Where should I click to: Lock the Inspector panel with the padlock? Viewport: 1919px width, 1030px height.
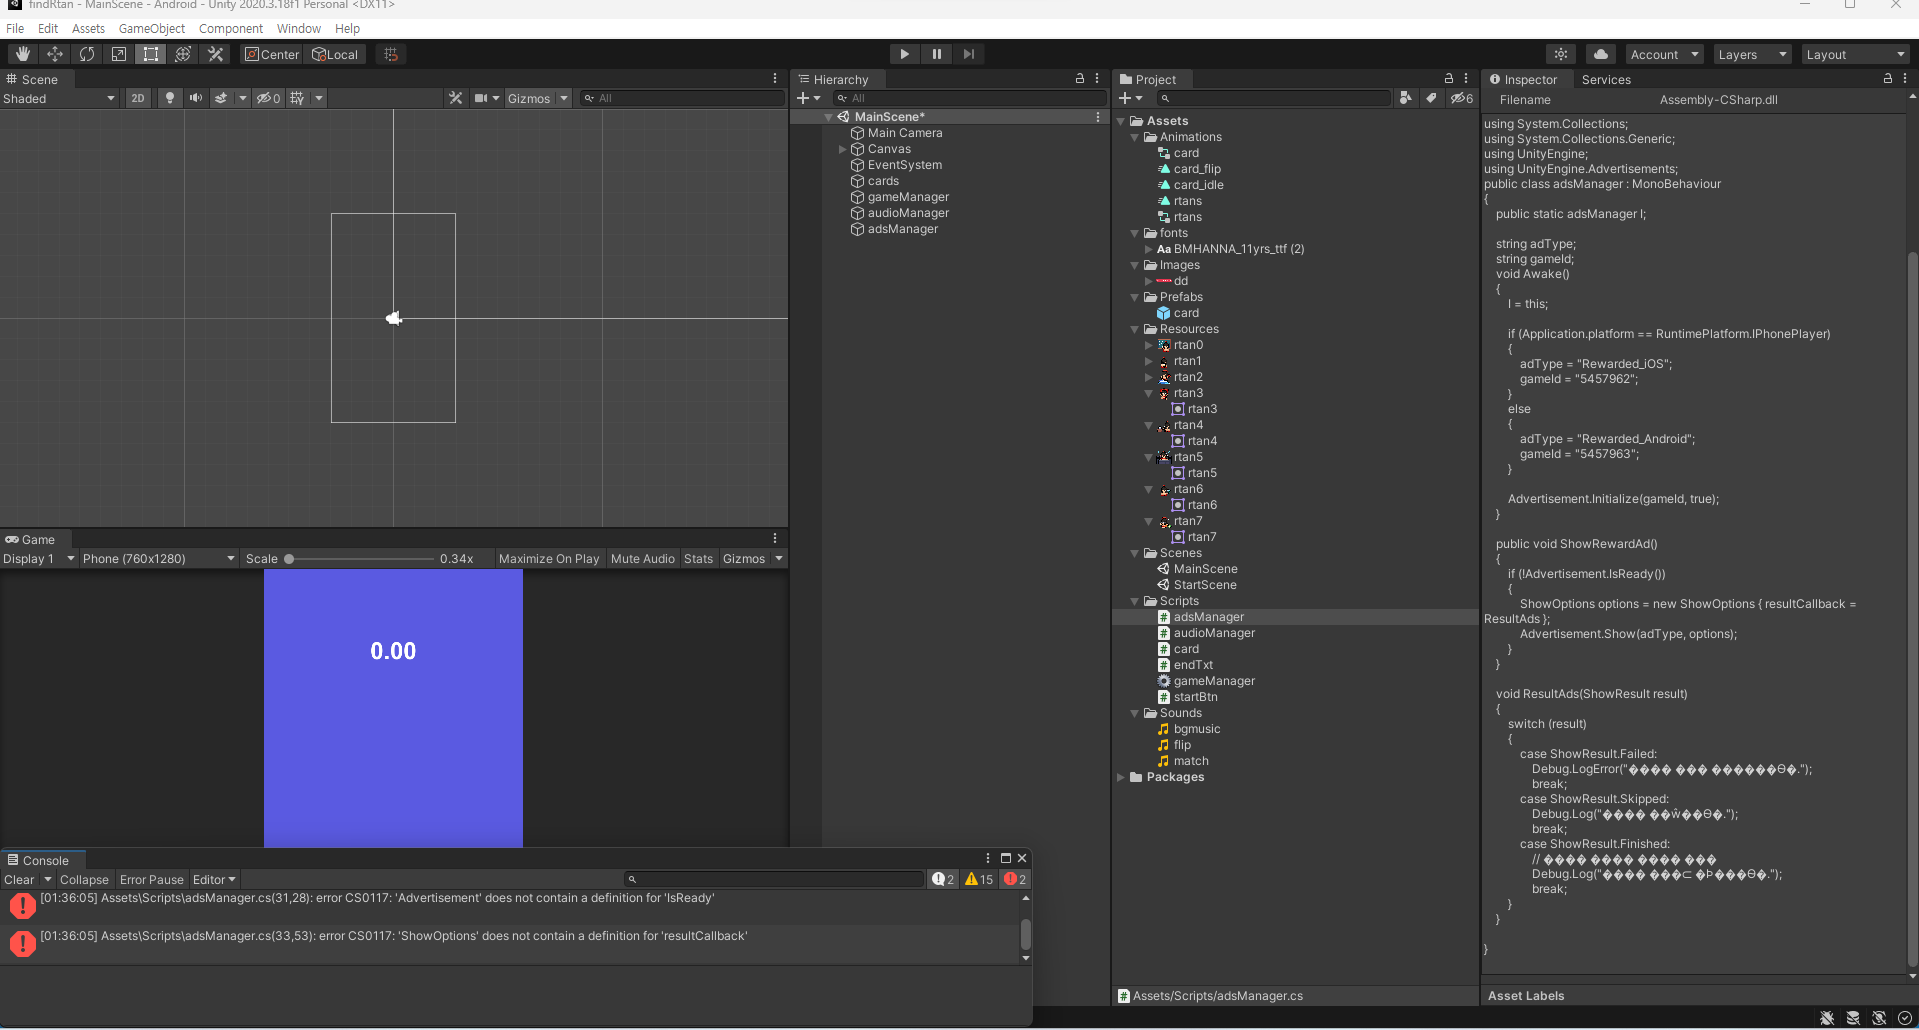pyautogui.click(x=1888, y=78)
